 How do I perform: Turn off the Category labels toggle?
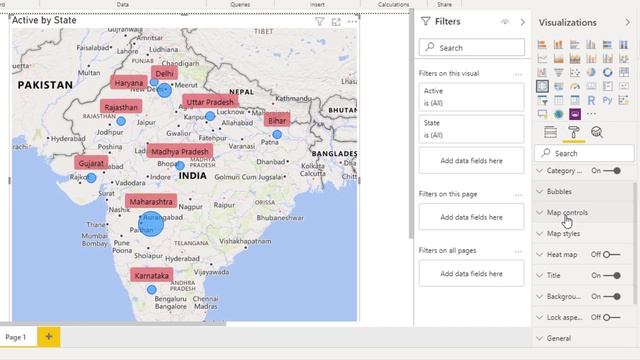[612, 171]
